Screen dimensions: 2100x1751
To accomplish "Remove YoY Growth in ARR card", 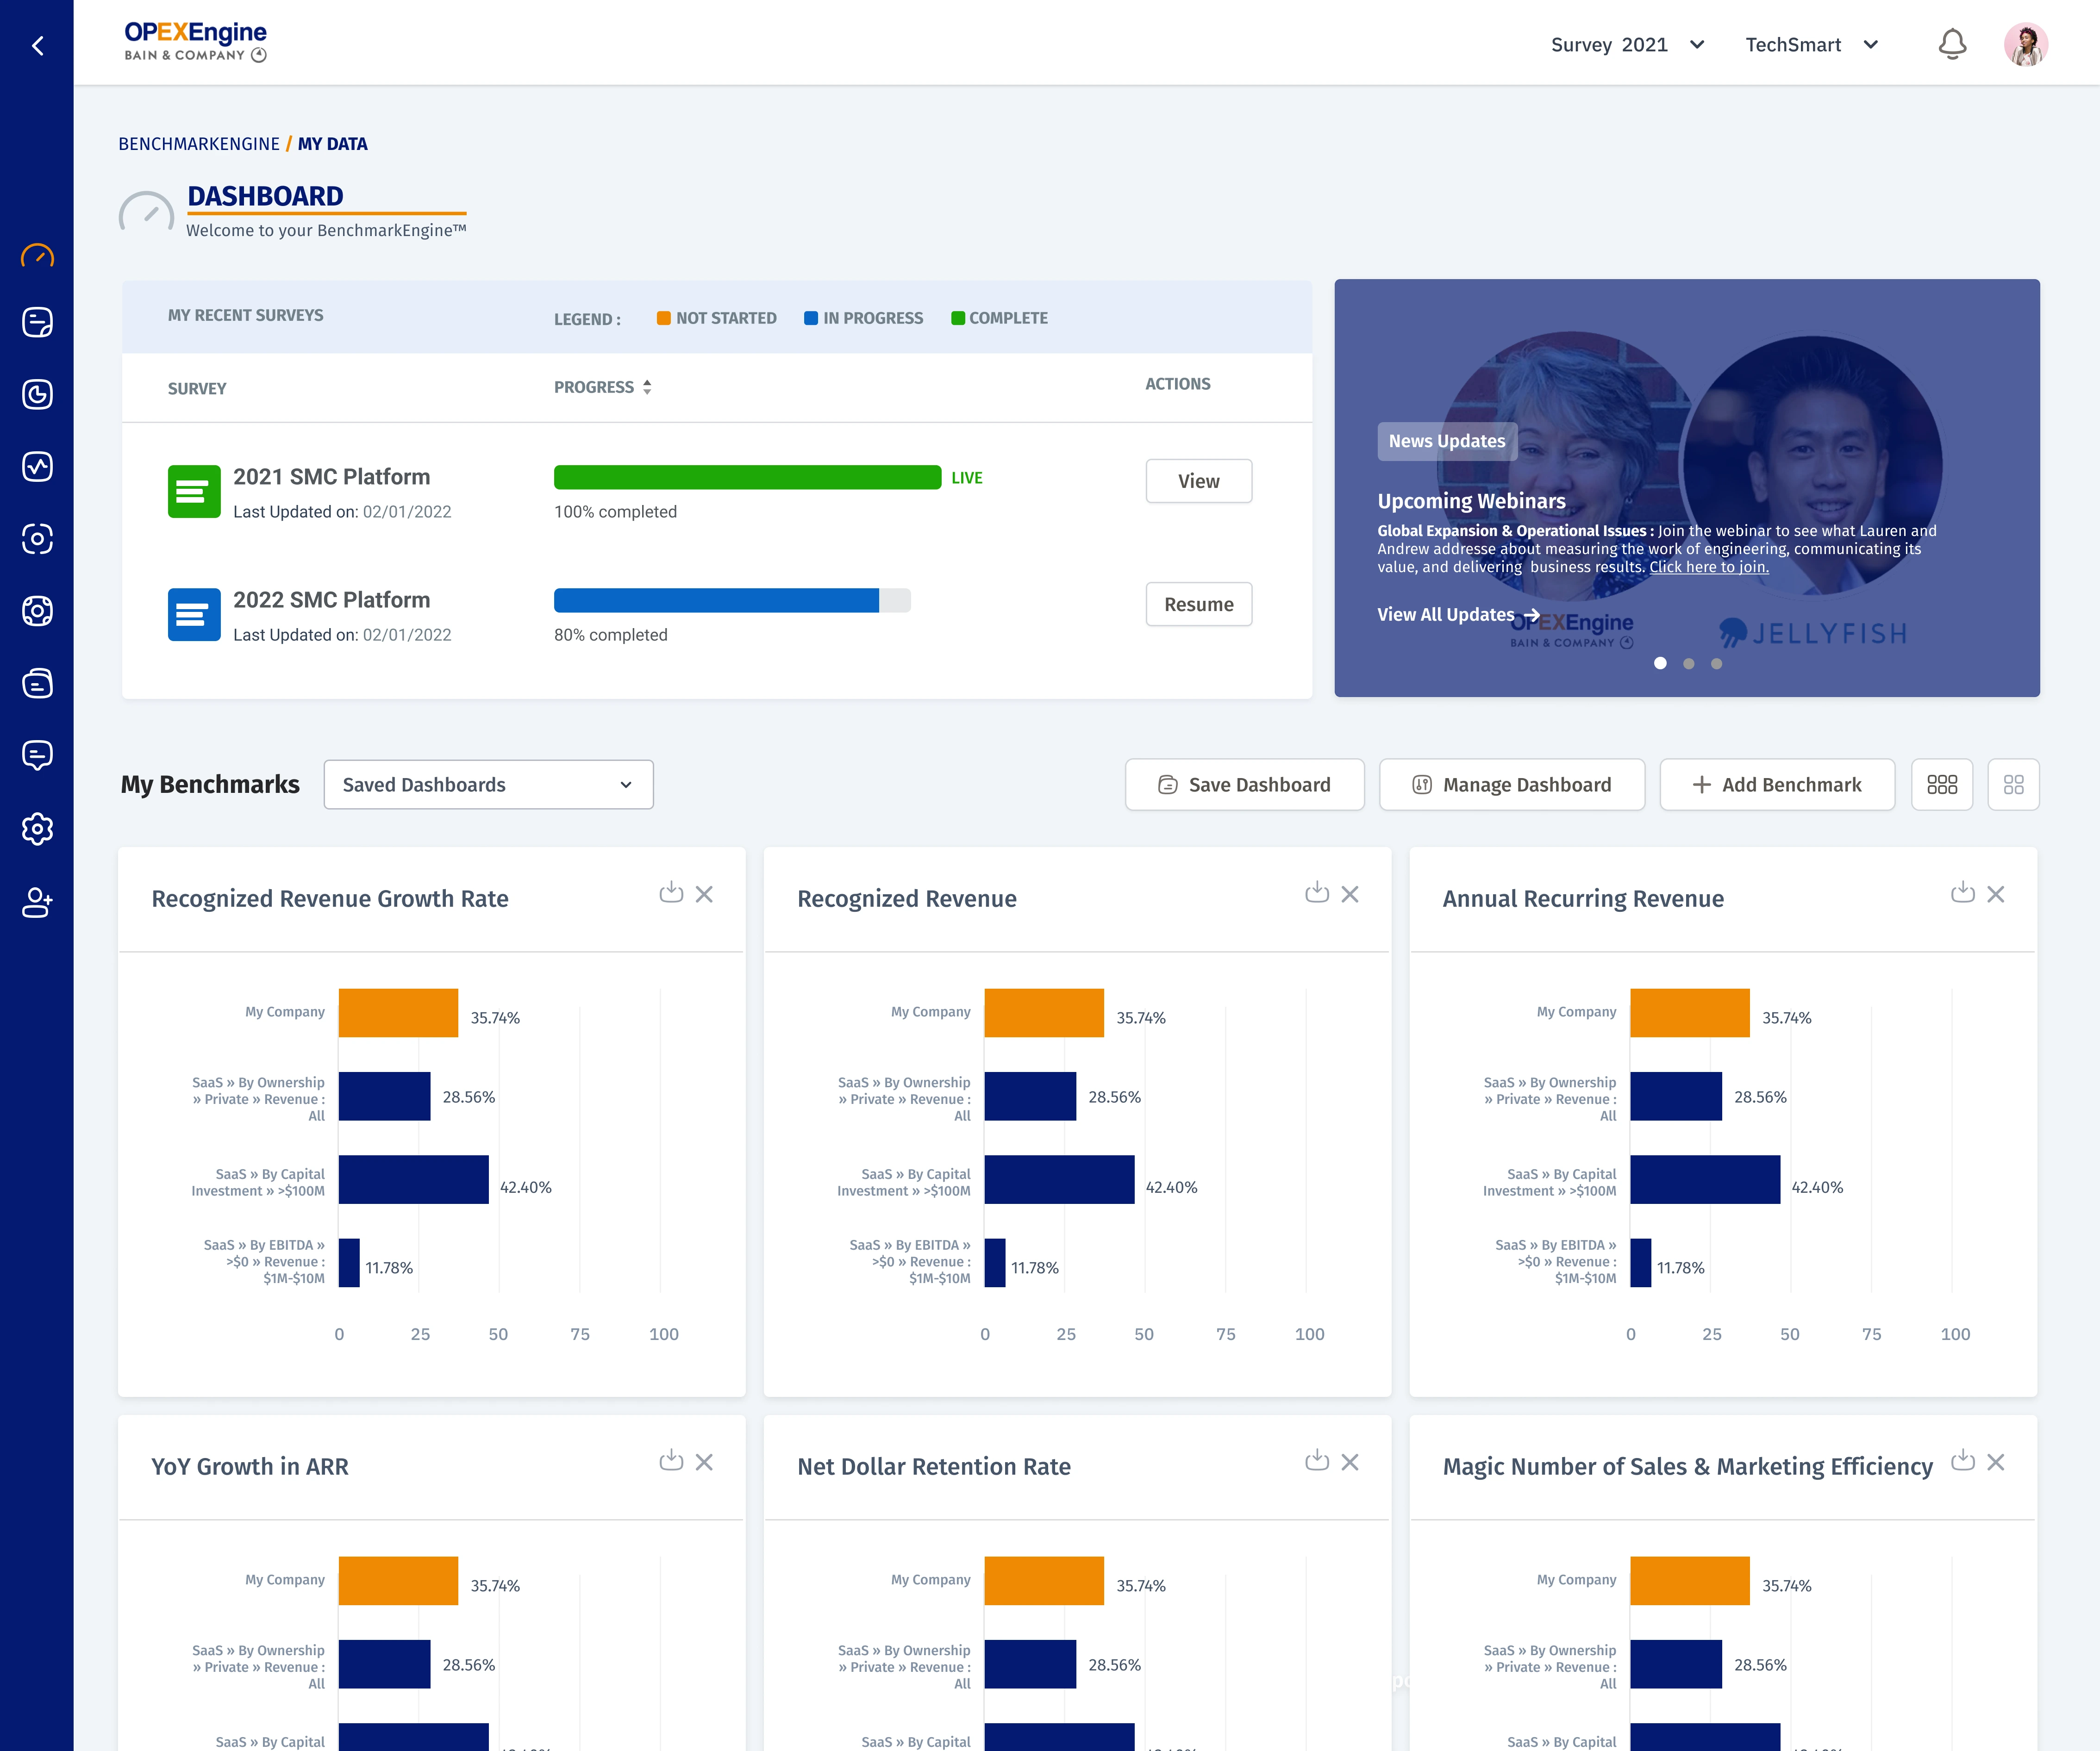I will coord(704,1462).
